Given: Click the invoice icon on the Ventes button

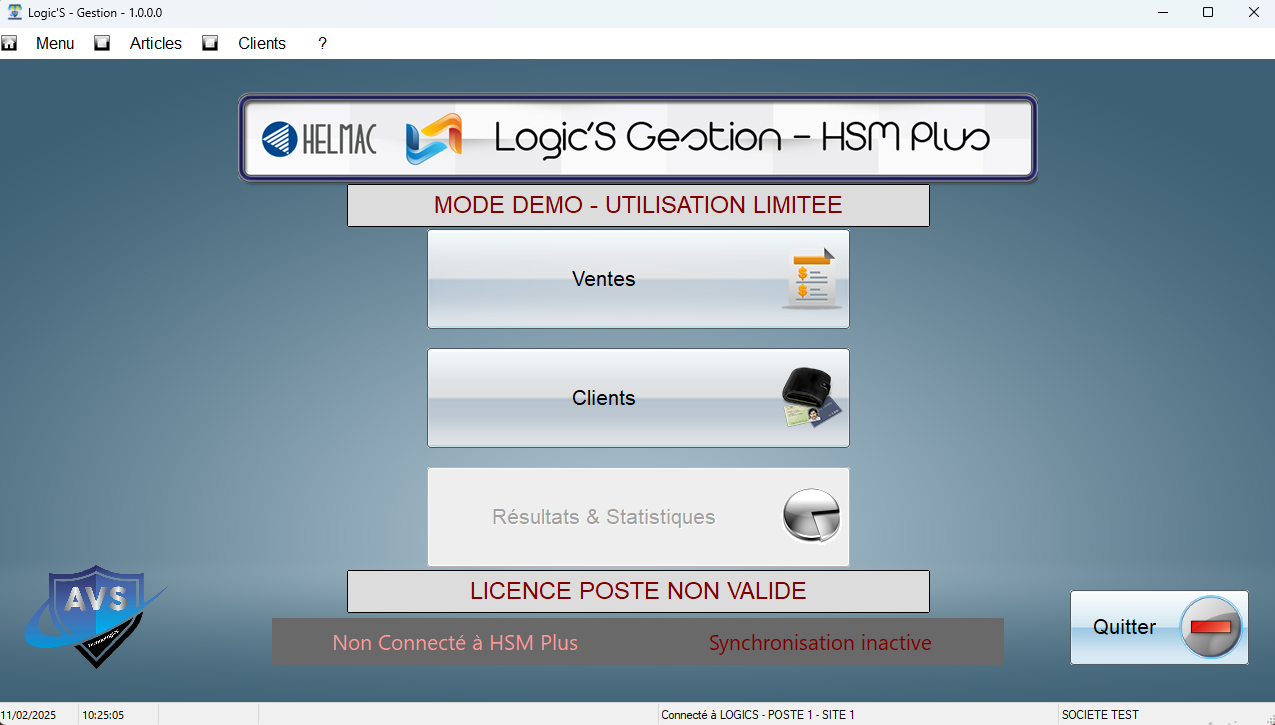Looking at the screenshot, I should pyautogui.click(x=811, y=279).
